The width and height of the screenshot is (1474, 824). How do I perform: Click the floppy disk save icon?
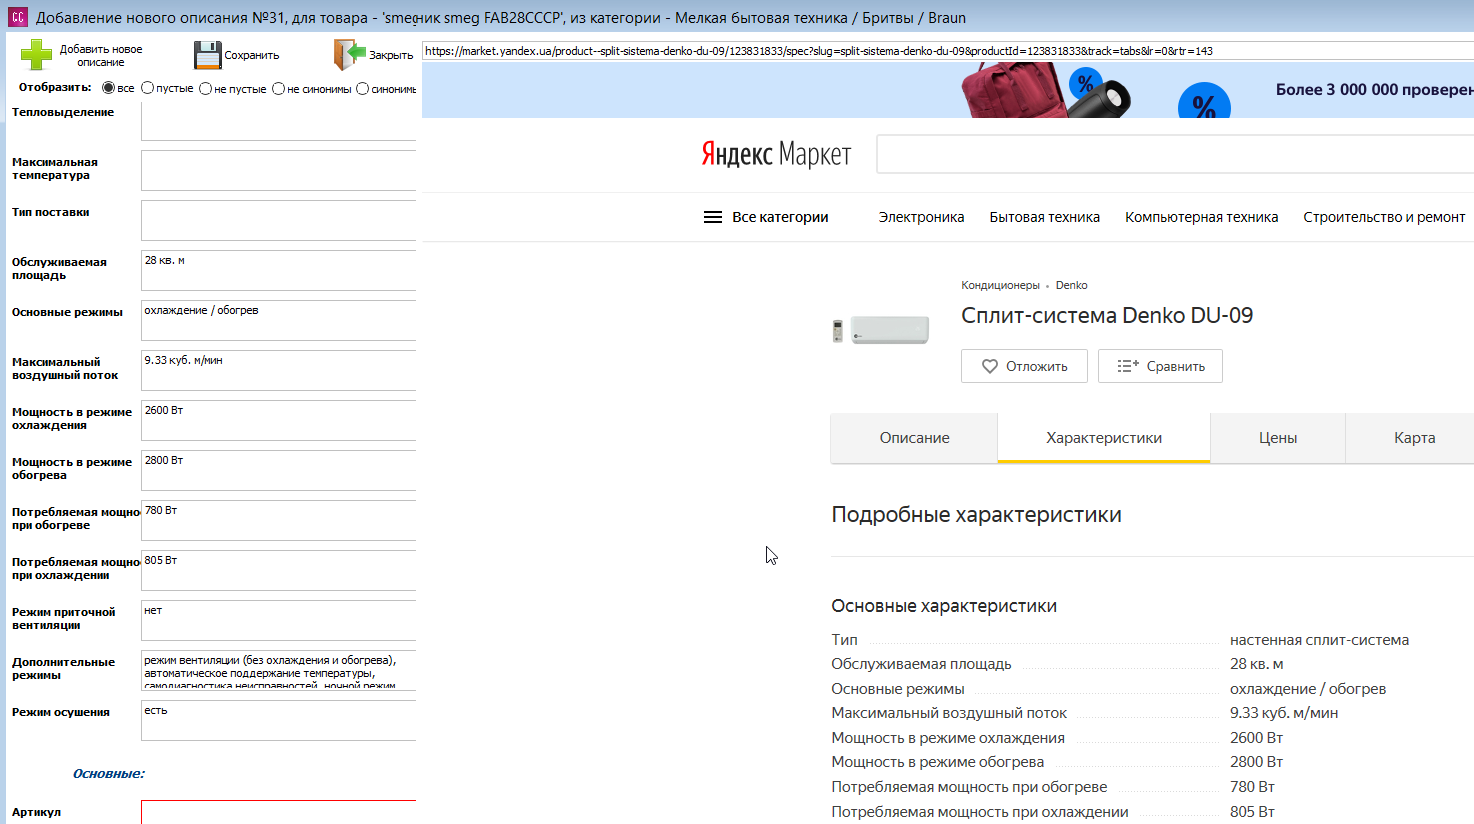click(x=207, y=55)
